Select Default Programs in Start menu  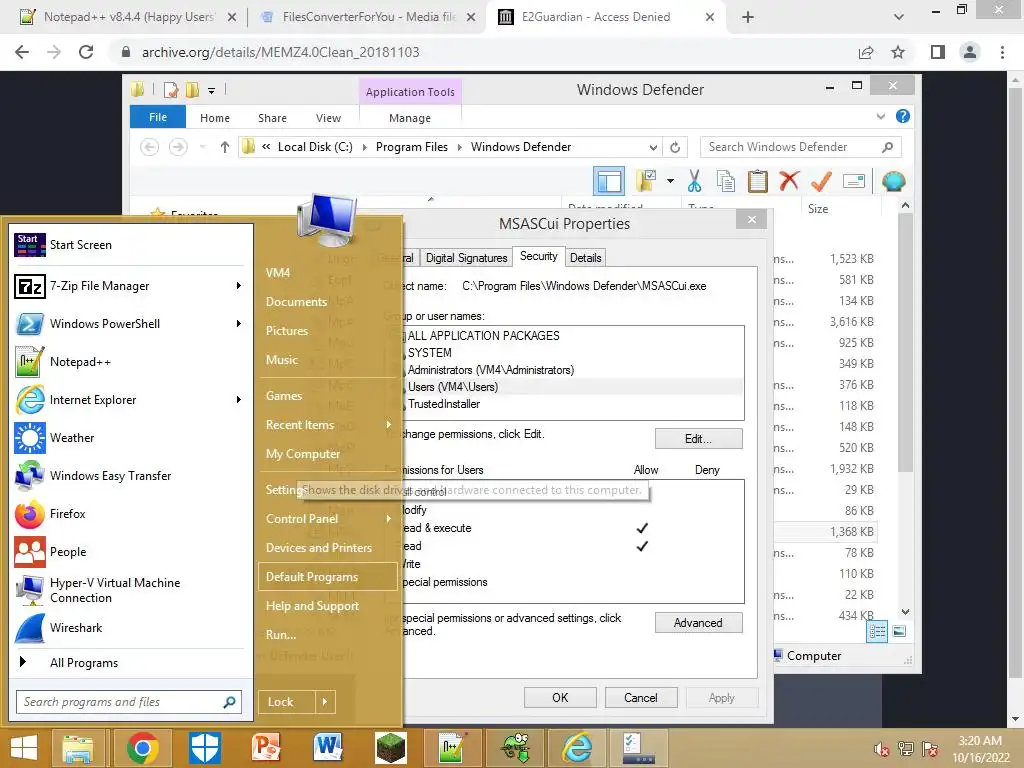(328, 577)
